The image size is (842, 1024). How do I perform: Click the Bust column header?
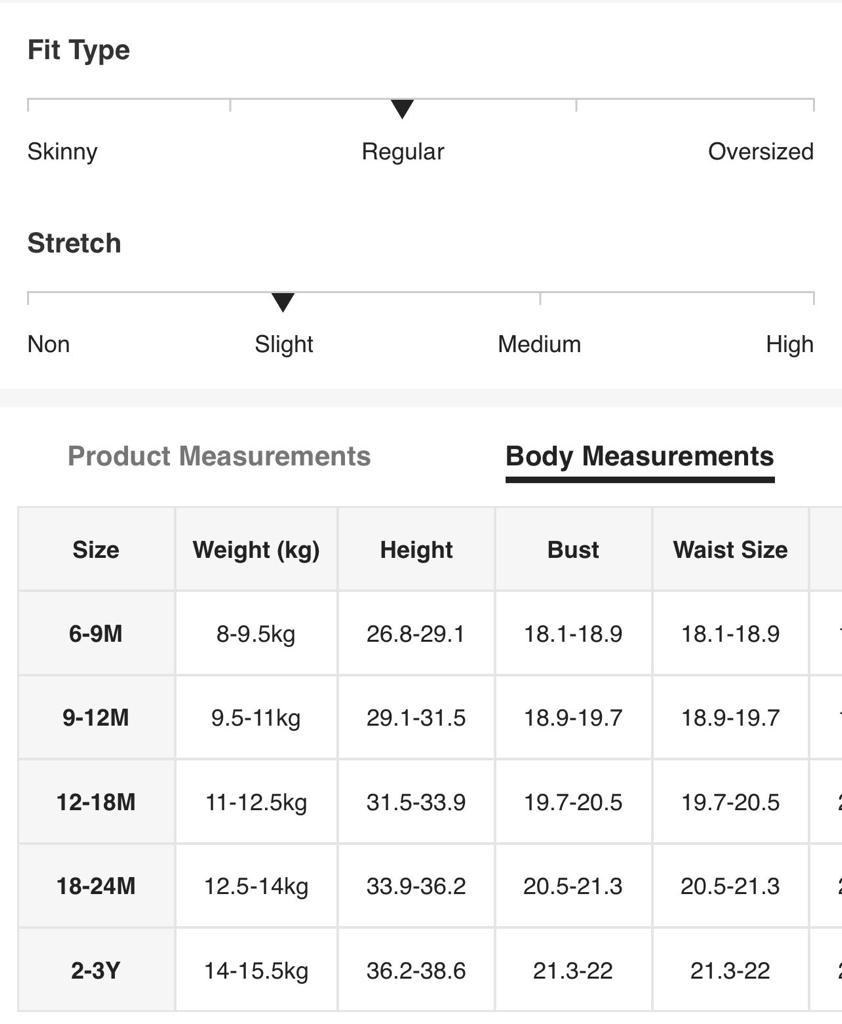(x=573, y=550)
